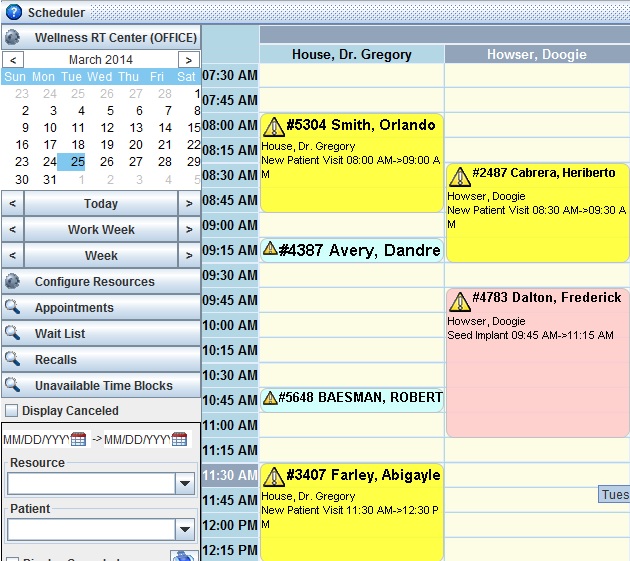This screenshot has height=561, width=630.
Task: Go to next month in mini calendar
Action: pos(188,60)
